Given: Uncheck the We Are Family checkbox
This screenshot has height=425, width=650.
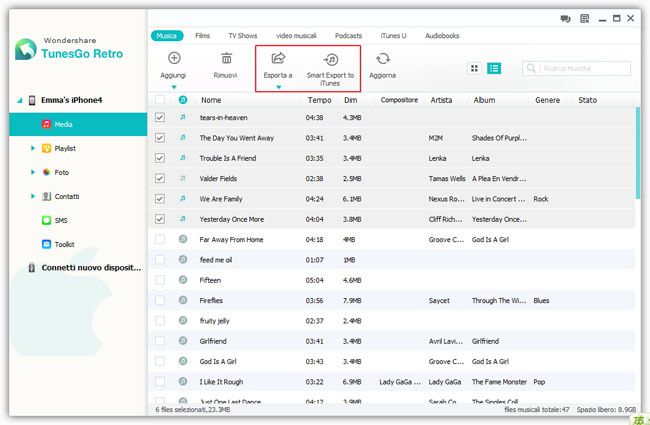Looking at the screenshot, I should coord(160,199).
